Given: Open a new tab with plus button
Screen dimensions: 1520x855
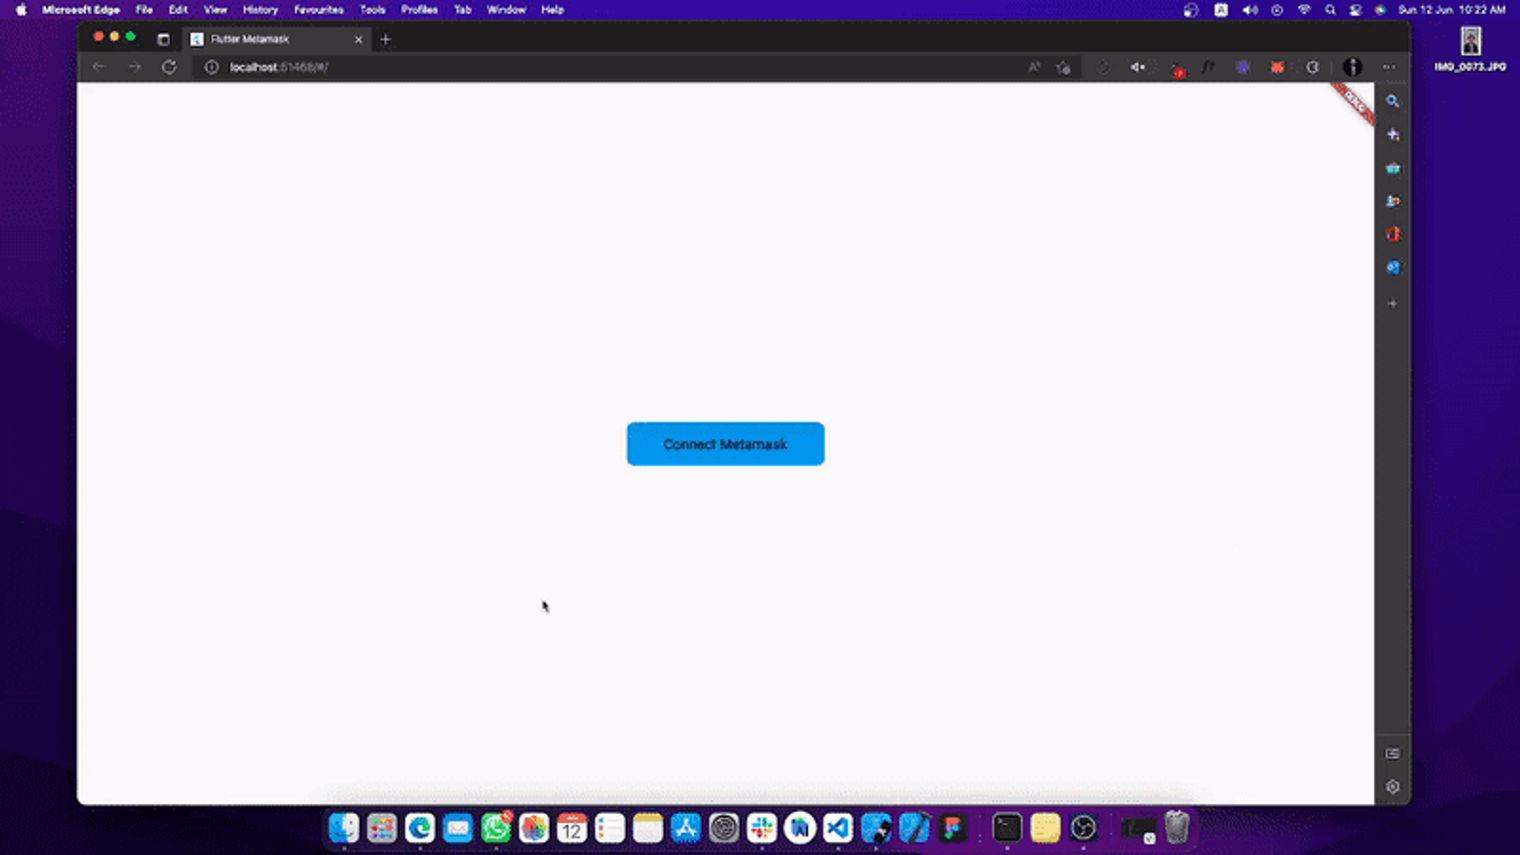Looking at the screenshot, I should coord(385,39).
